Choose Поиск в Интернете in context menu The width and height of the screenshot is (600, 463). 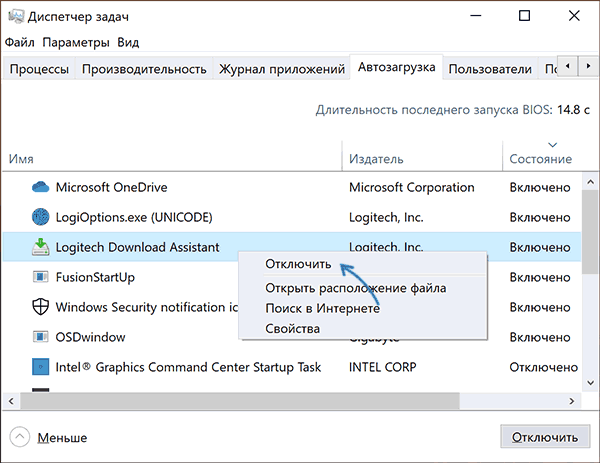[x=323, y=308]
